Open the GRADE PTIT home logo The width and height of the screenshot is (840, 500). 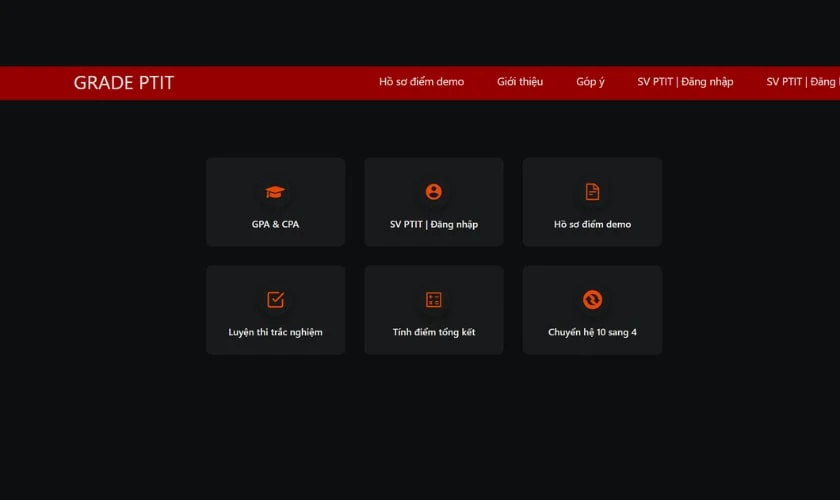point(124,83)
